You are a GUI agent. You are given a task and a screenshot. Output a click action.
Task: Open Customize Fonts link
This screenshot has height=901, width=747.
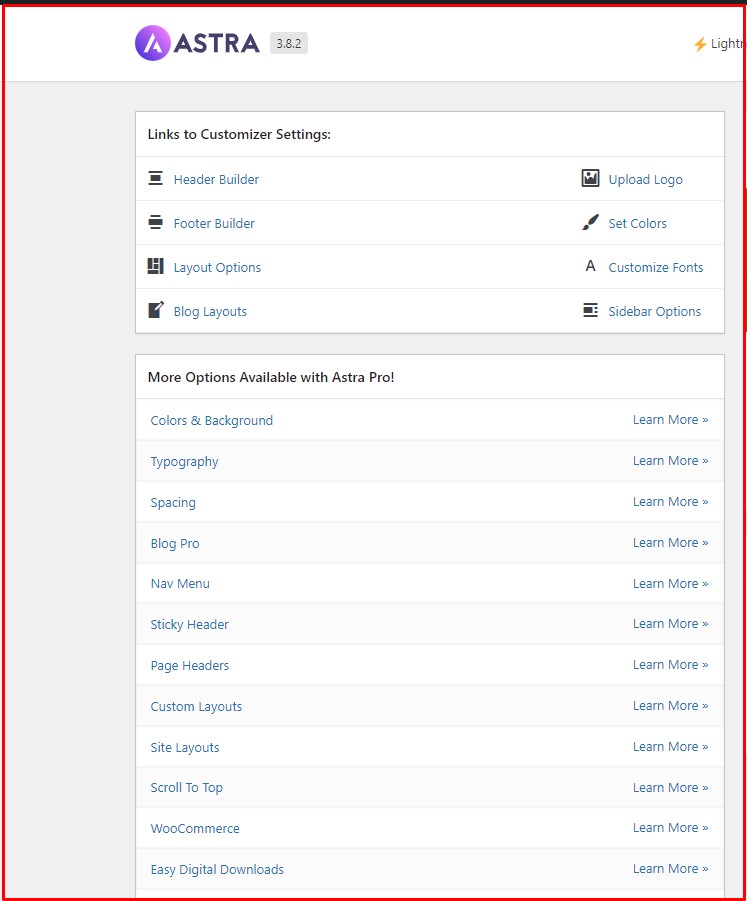tap(656, 267)
